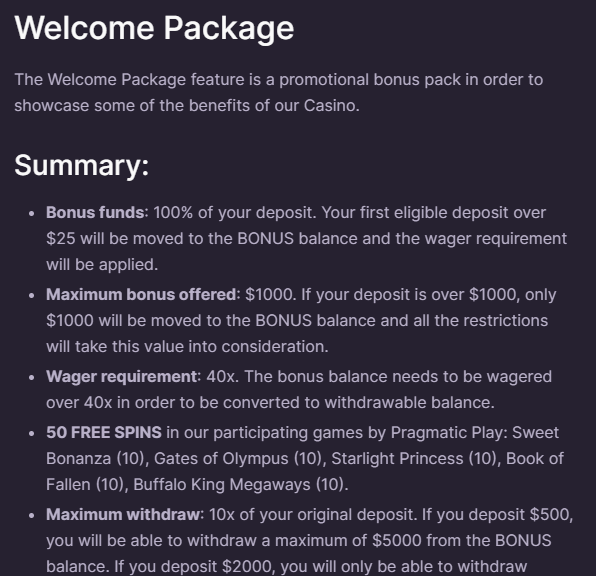The image size is (596, 576).
Task: Click the Pragmatic Play provider name
Action: [449, 433]
